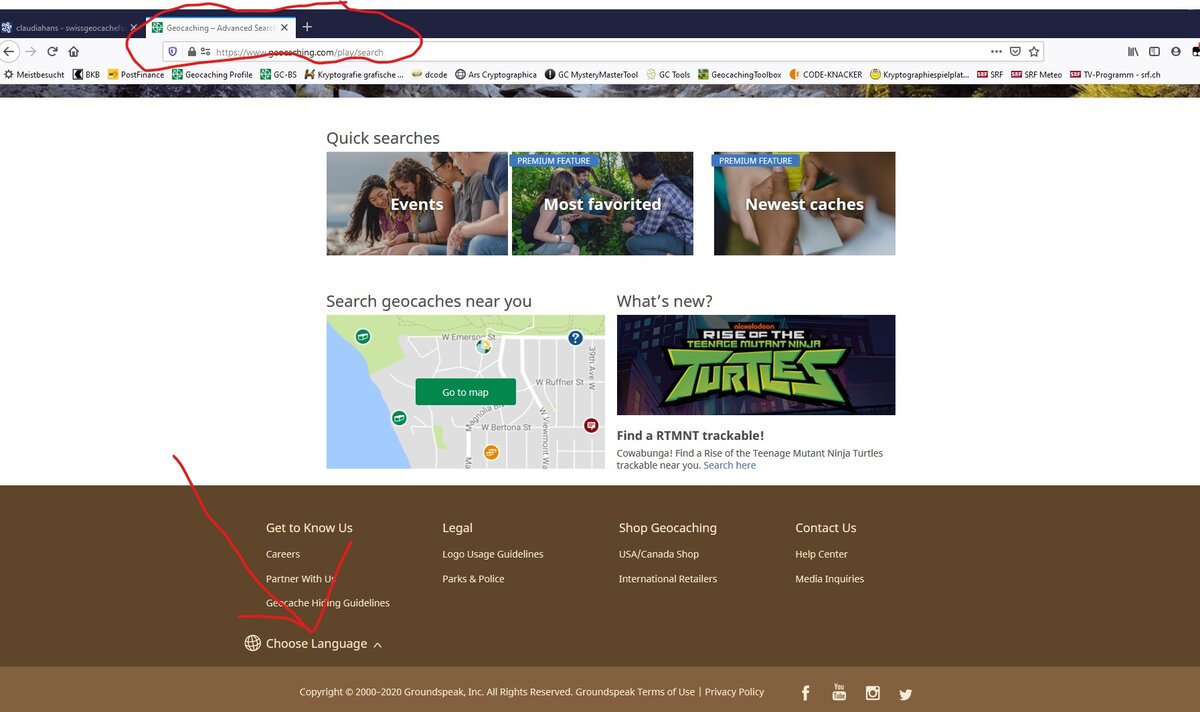The image size is (1200, 712).
Task: Click green cache marker beside W Emerson St
Action: pos(363,337)
